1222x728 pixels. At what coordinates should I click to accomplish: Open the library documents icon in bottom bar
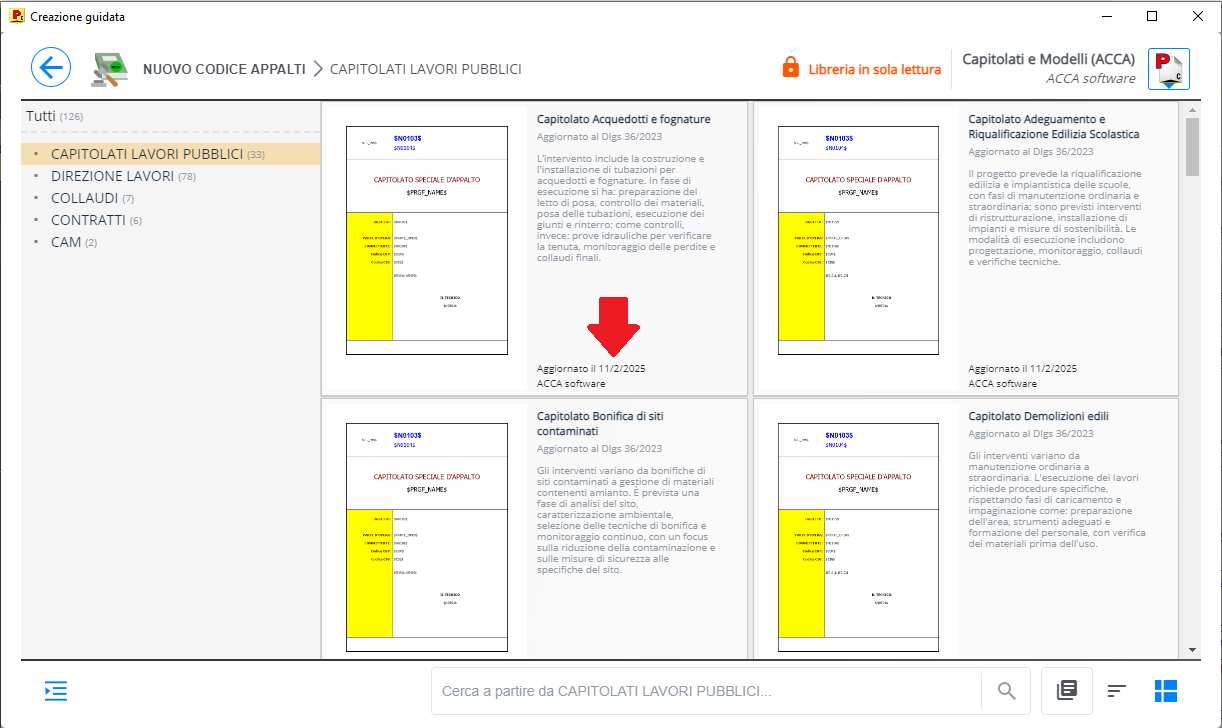pyautogui.click(x=1066, y=691)
